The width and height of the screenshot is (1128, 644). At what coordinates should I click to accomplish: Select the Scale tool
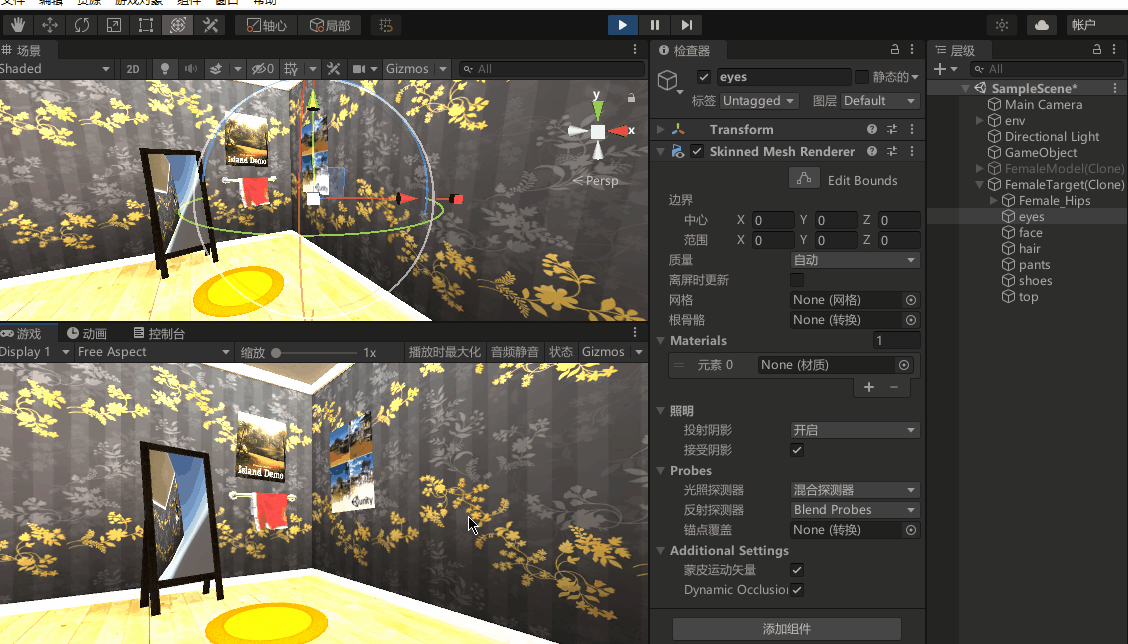[114, 24]
